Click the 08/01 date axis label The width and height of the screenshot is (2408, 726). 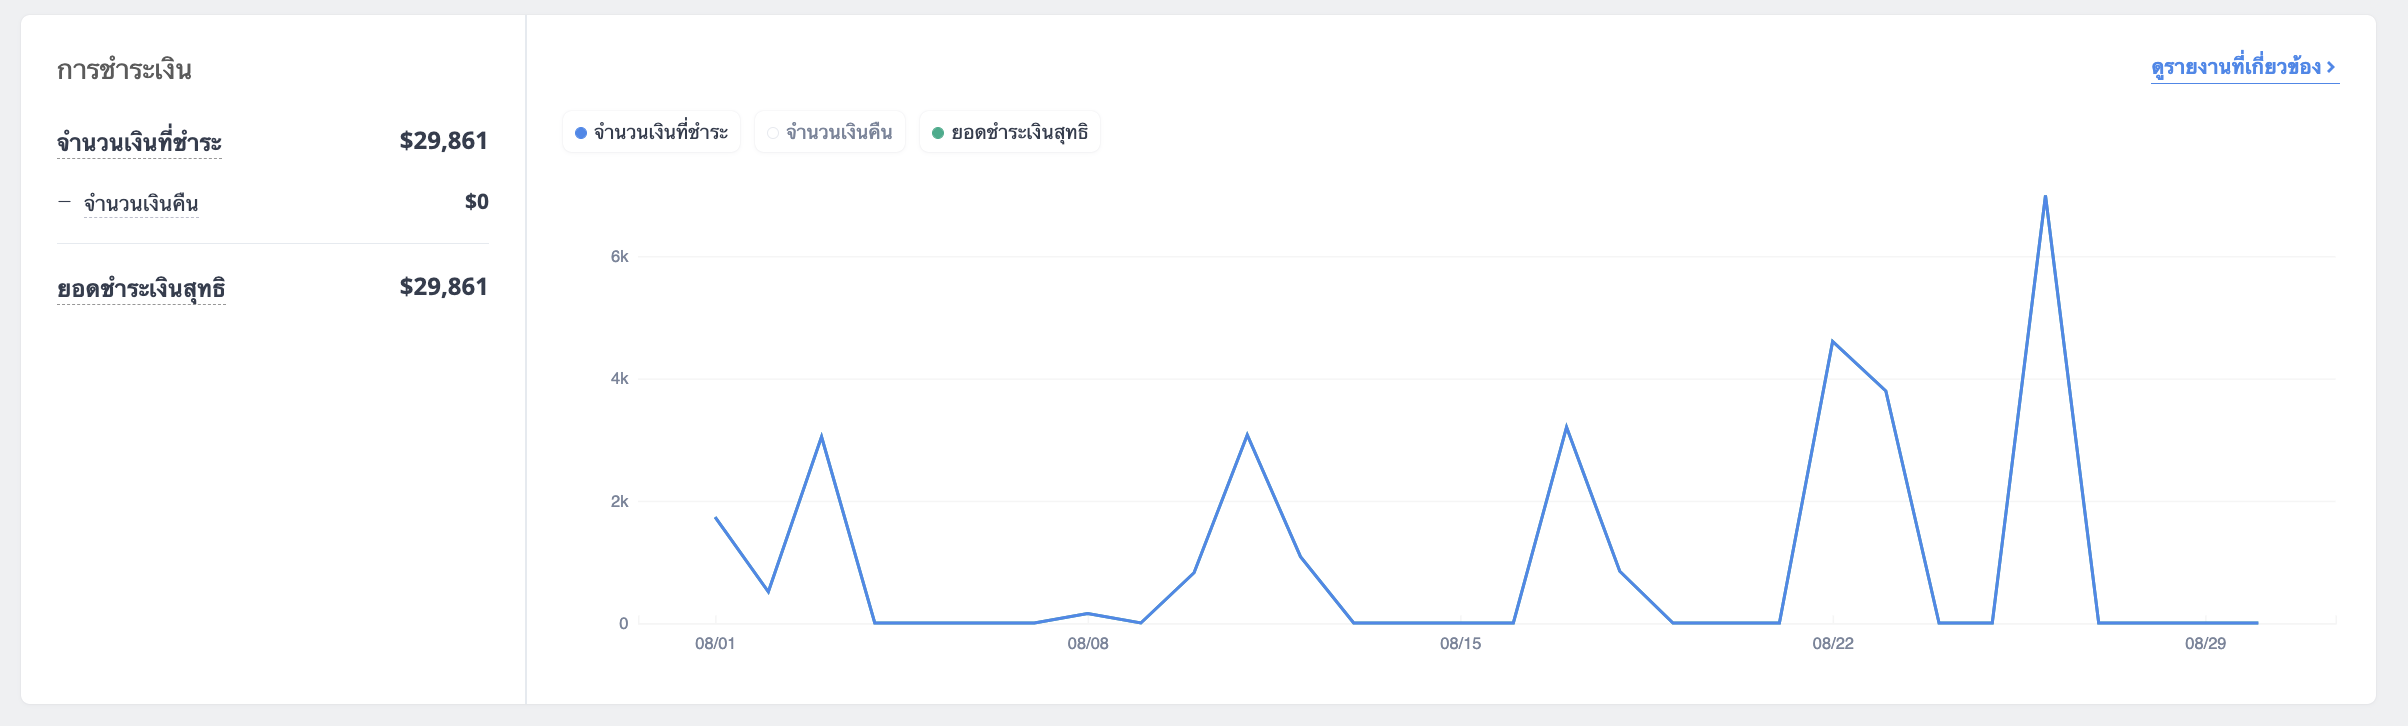pos(715,644)
